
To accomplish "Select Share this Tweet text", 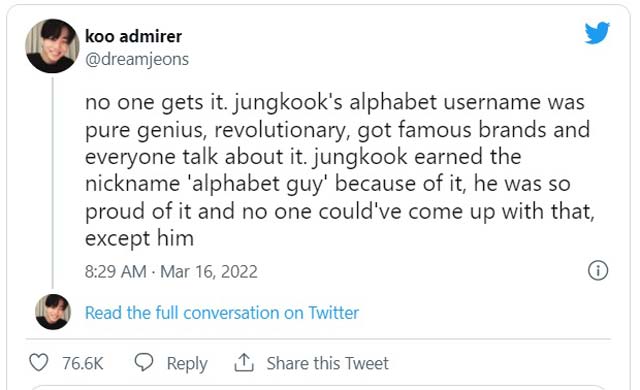I will click(x=327, y=363).
